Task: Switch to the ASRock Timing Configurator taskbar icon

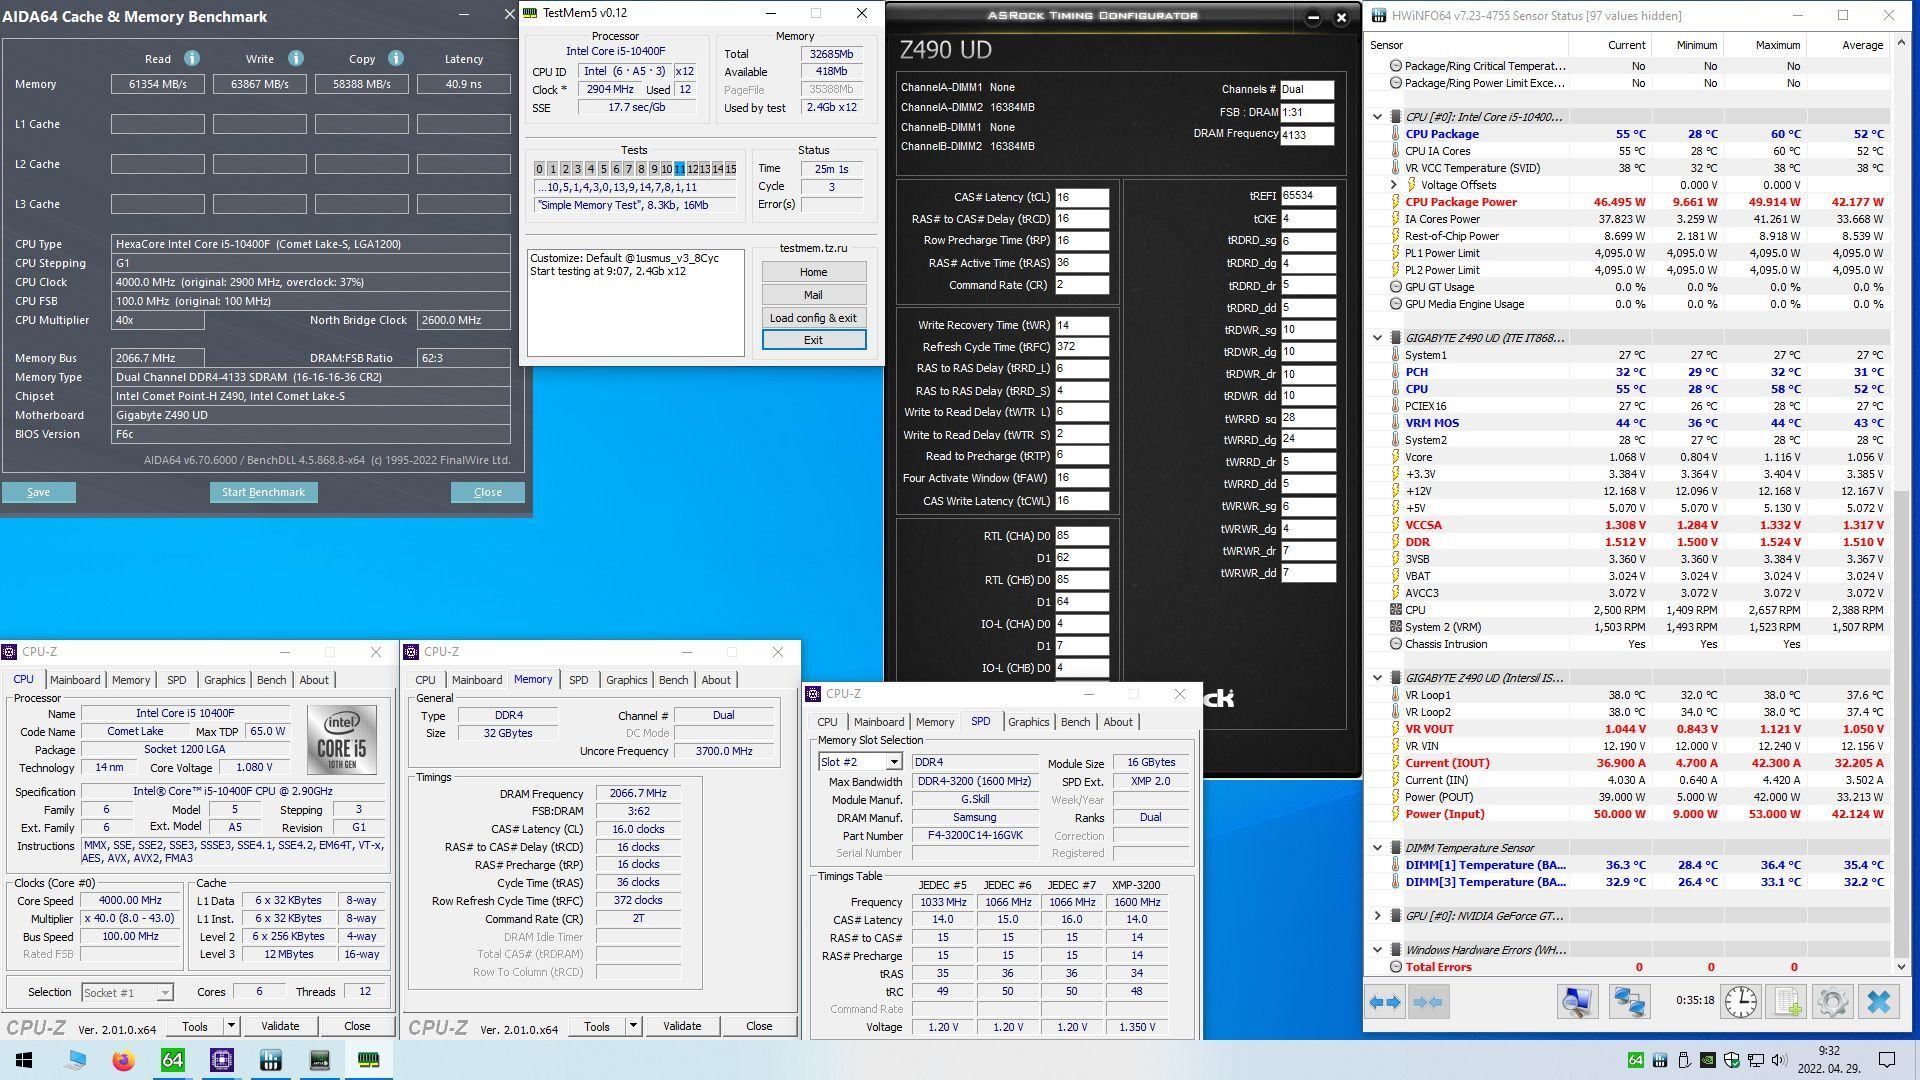Action: [319, 1060]
